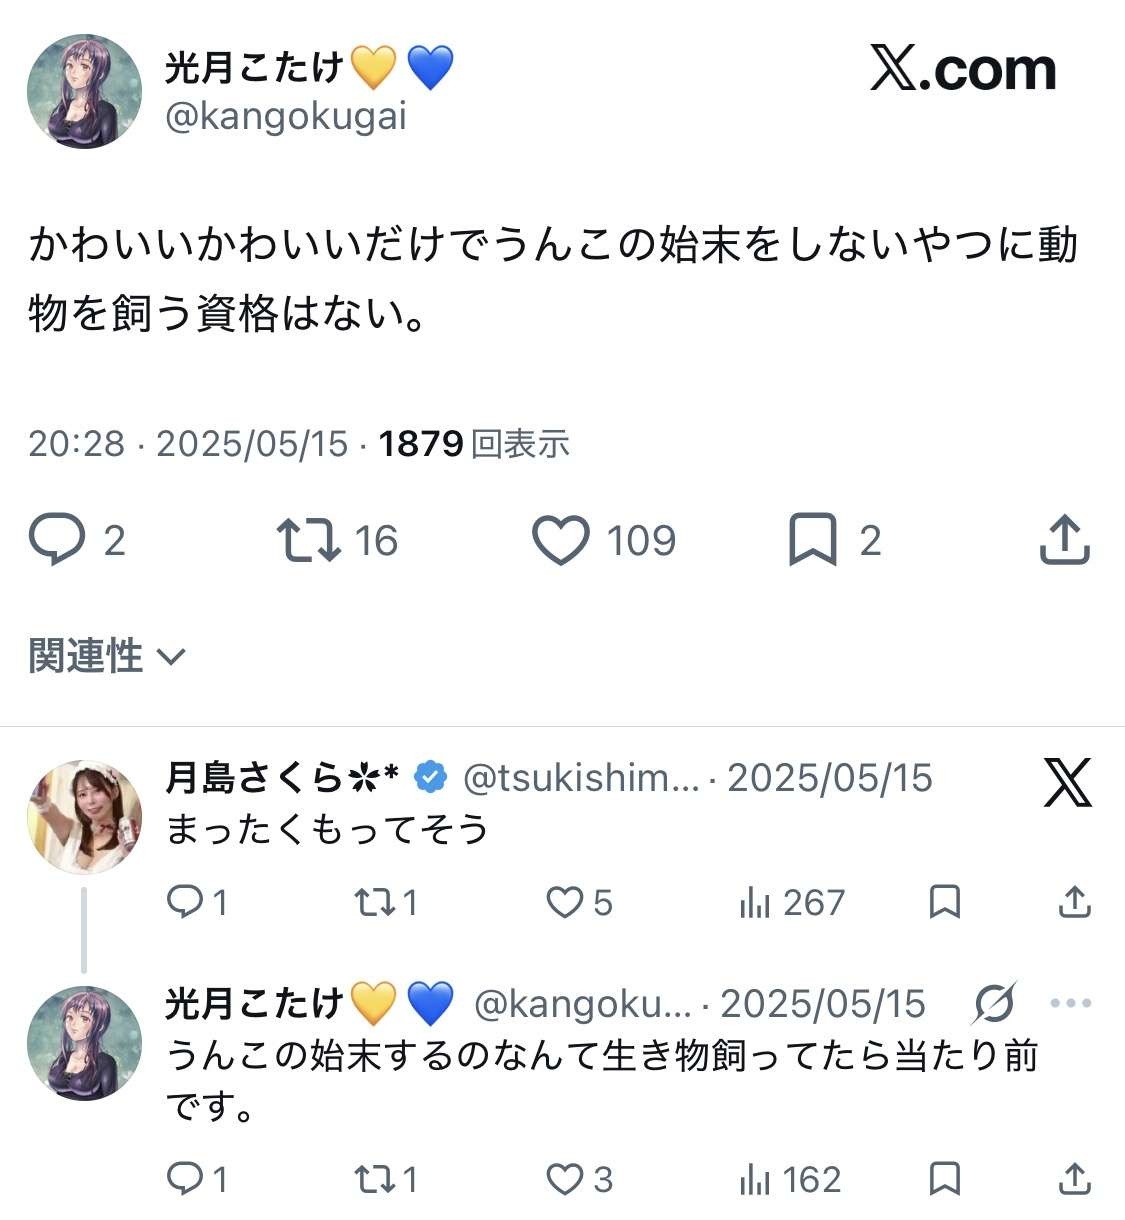The image size is (1125, 1220).
Task: View analytics for reply with 162 views
Action: 755,1179
